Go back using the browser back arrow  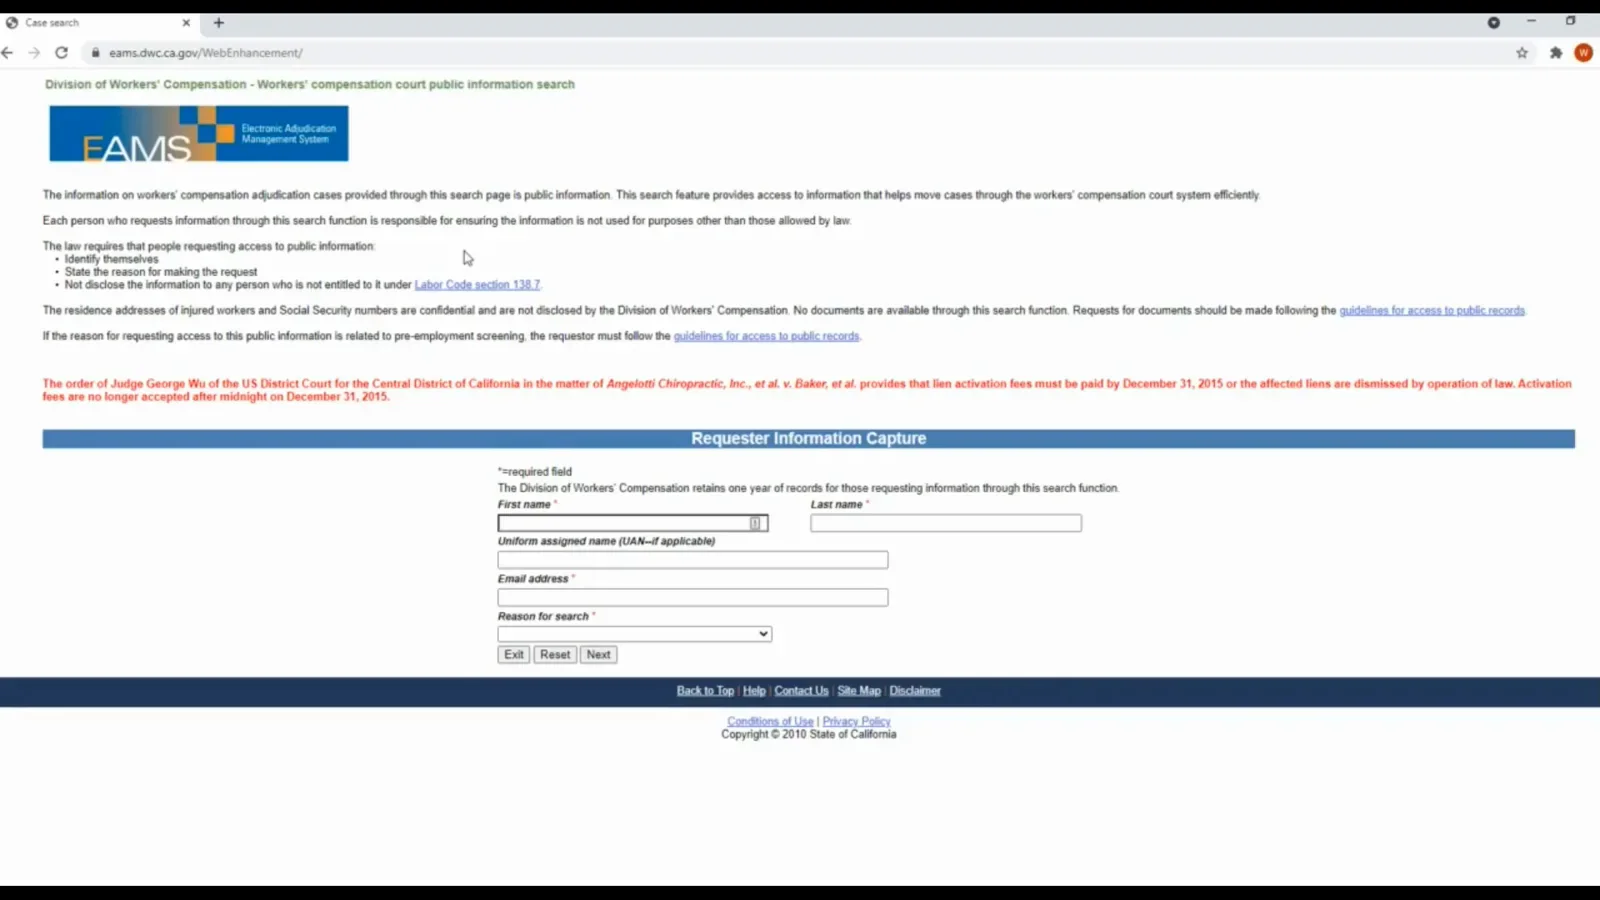[x=8, y=53]
